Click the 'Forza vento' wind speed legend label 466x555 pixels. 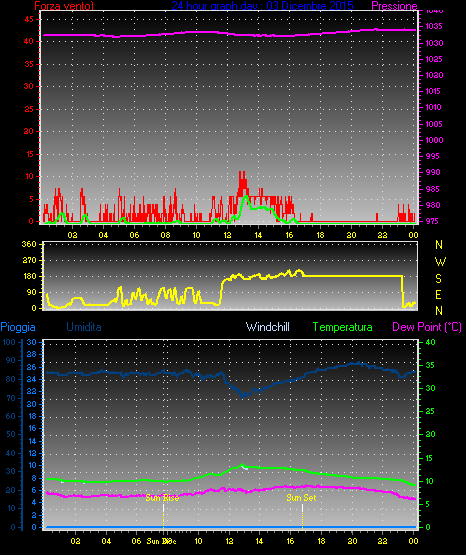click(x=64, y=6)
